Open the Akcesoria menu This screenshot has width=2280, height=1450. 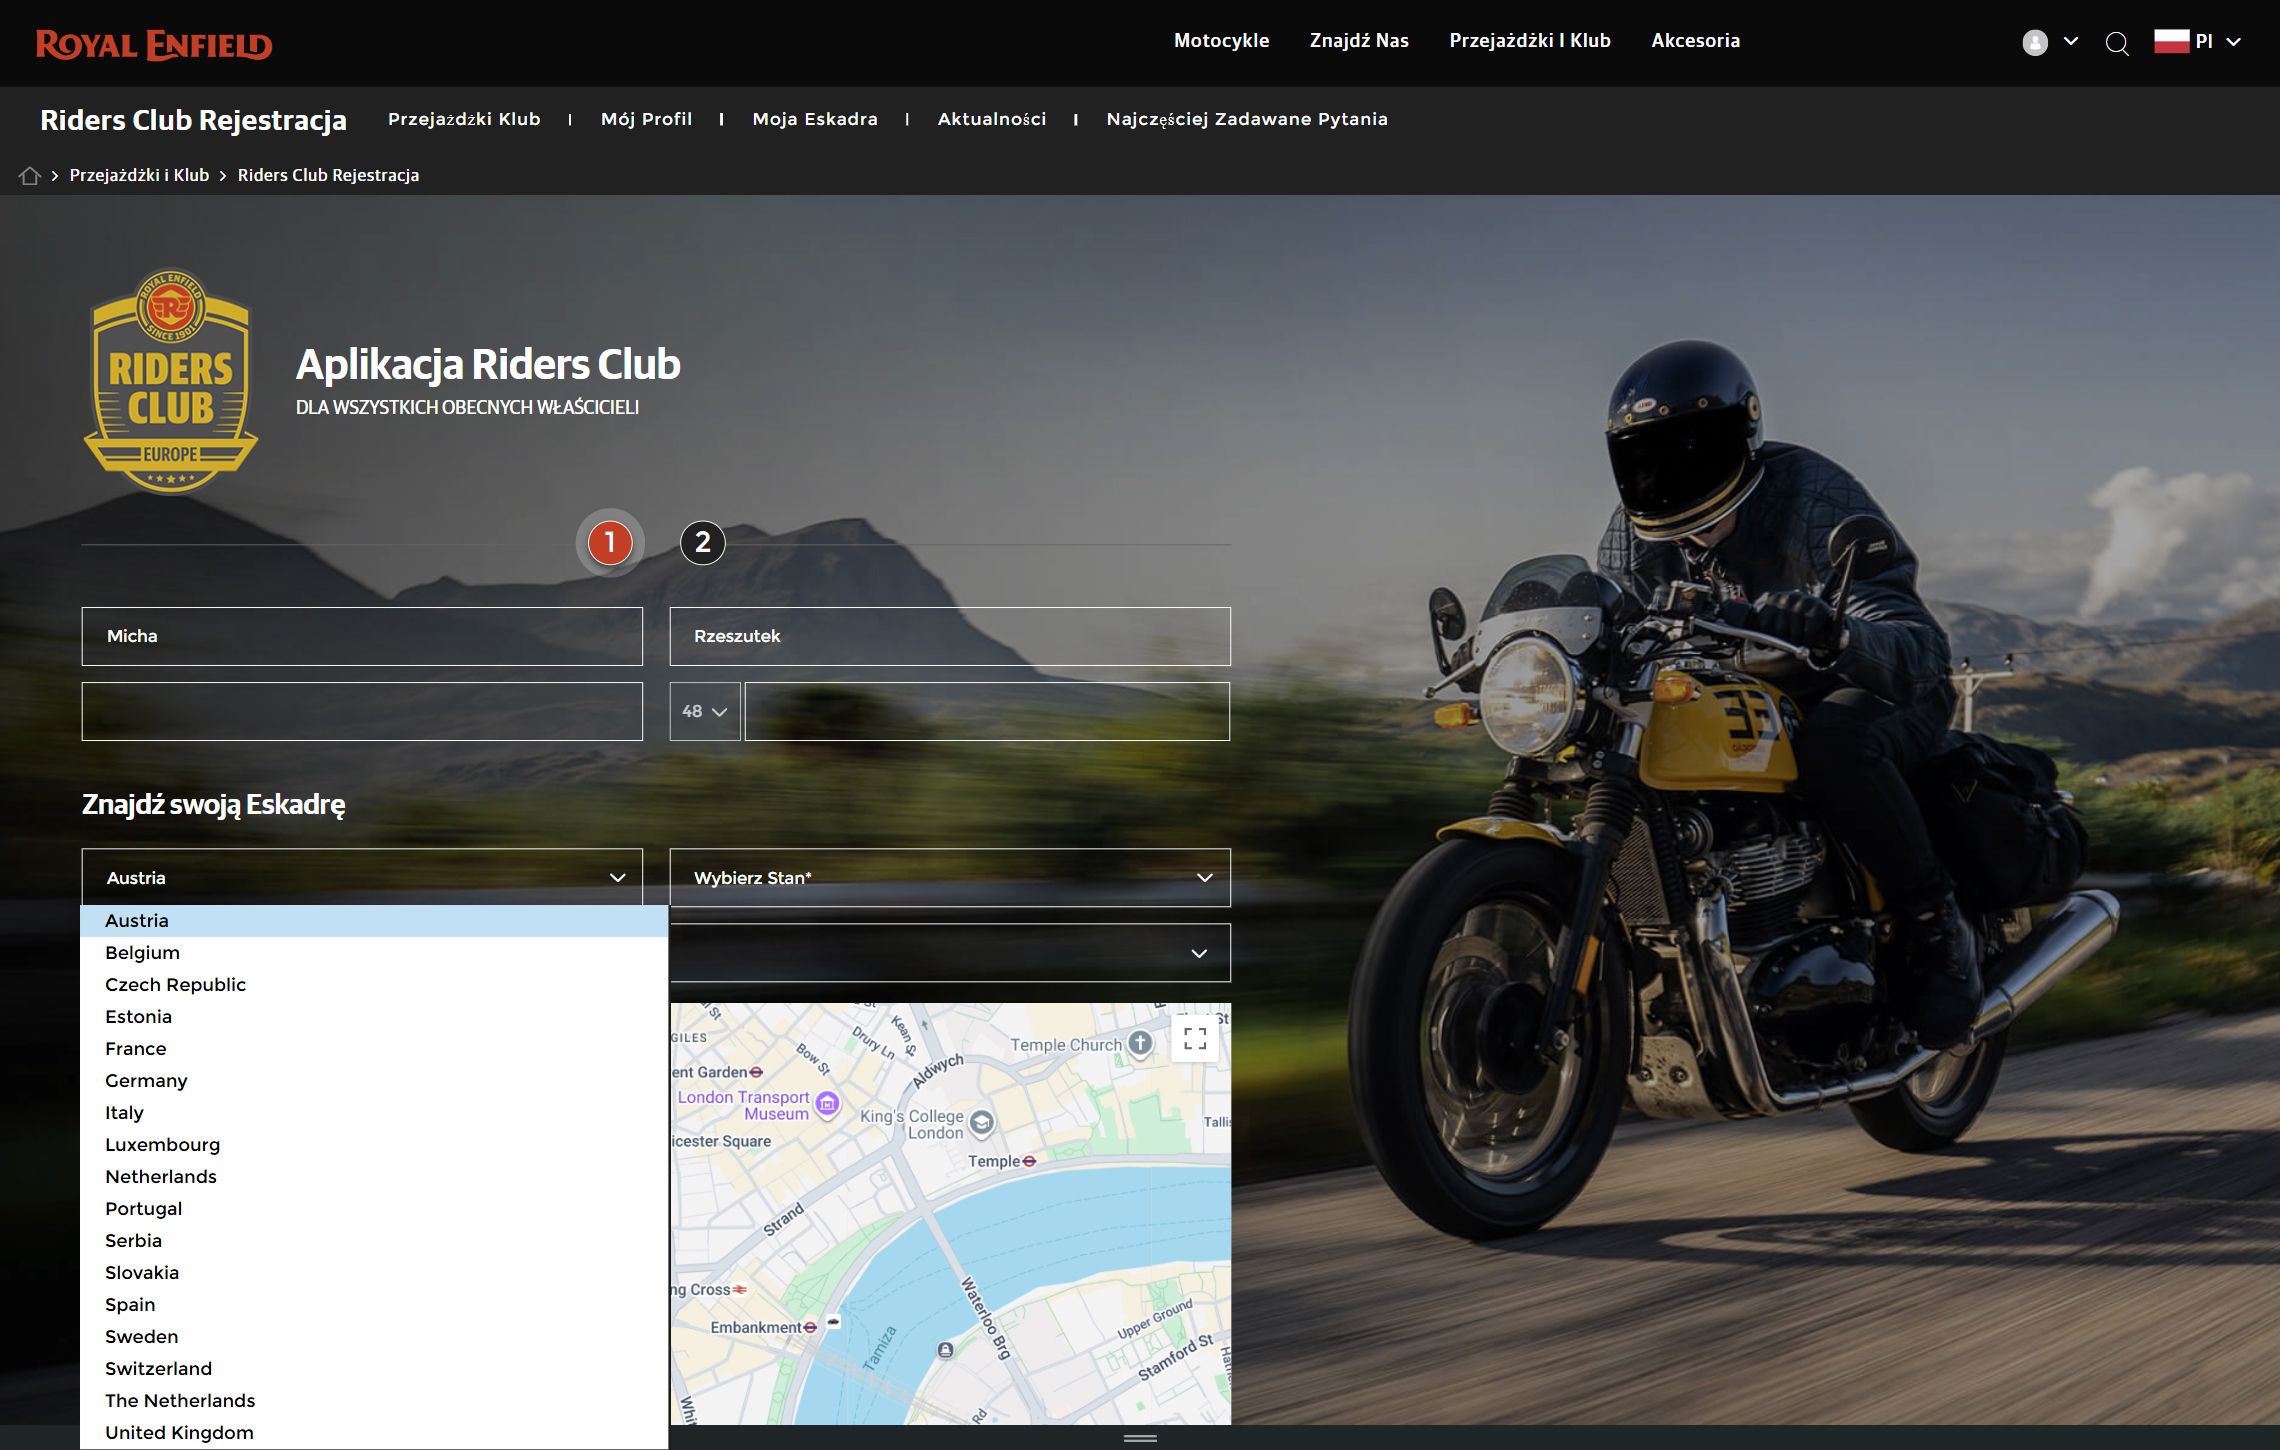(1695, 41)
